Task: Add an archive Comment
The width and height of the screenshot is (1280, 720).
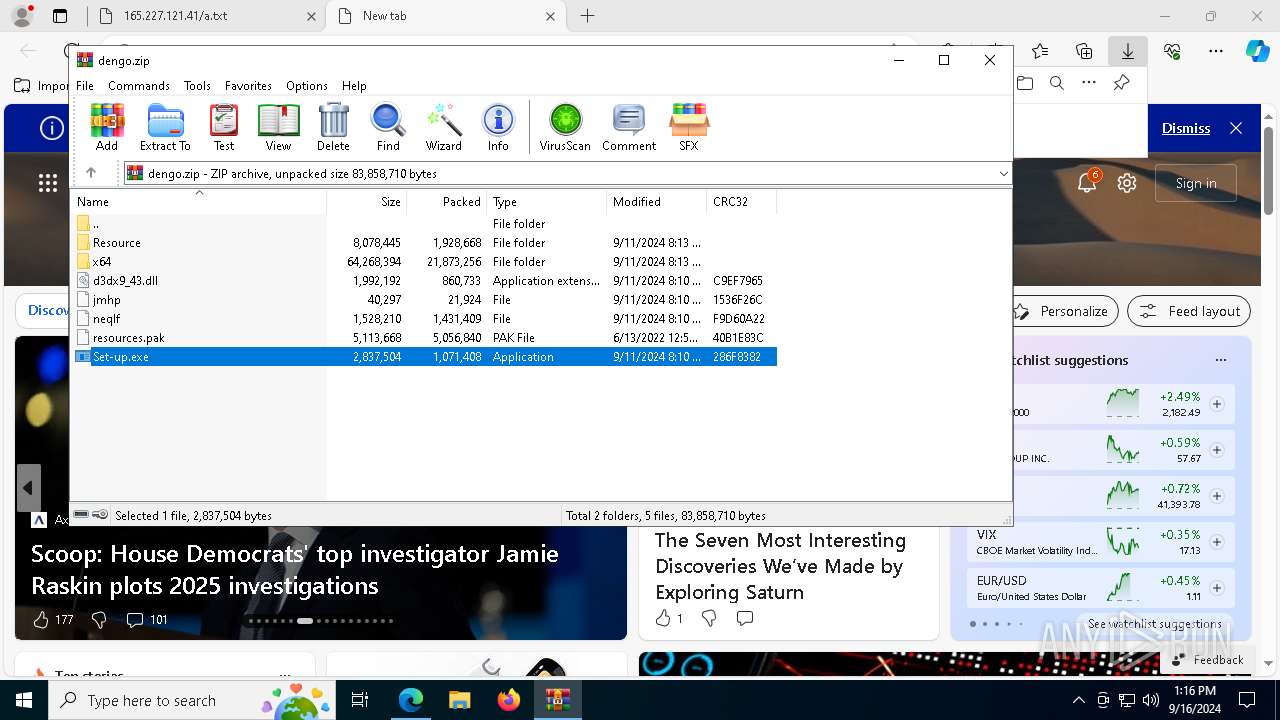Action: tap(629, 127)
